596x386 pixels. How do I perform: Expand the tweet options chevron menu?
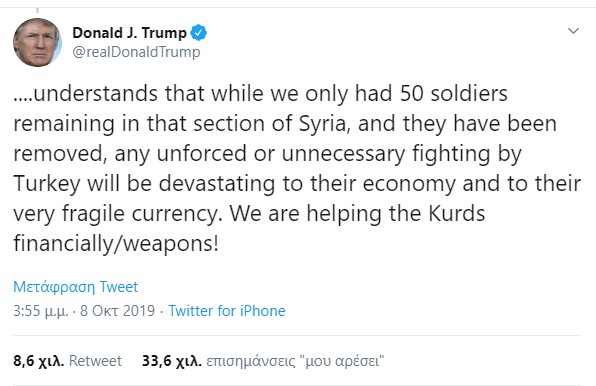(573, 31)
